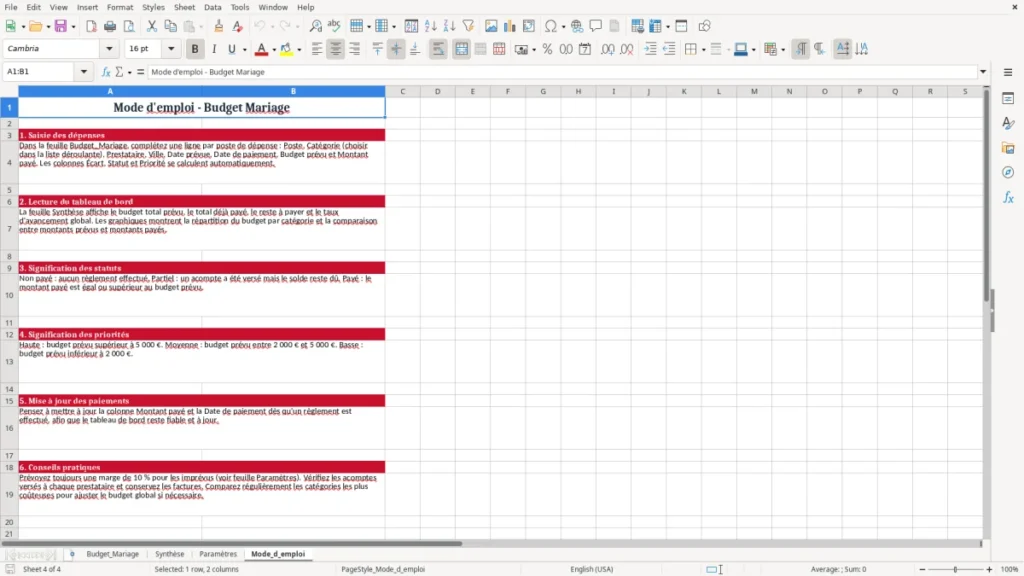Switch to the Synthèse sheet tab
Screen dimensions: 1024x576
169,554
